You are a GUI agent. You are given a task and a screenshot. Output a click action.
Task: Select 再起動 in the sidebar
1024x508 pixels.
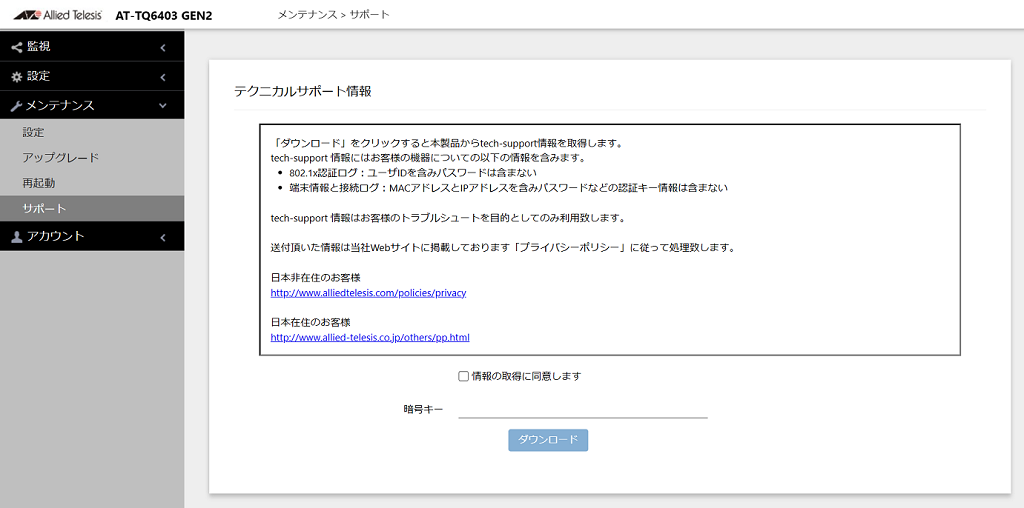39,183
